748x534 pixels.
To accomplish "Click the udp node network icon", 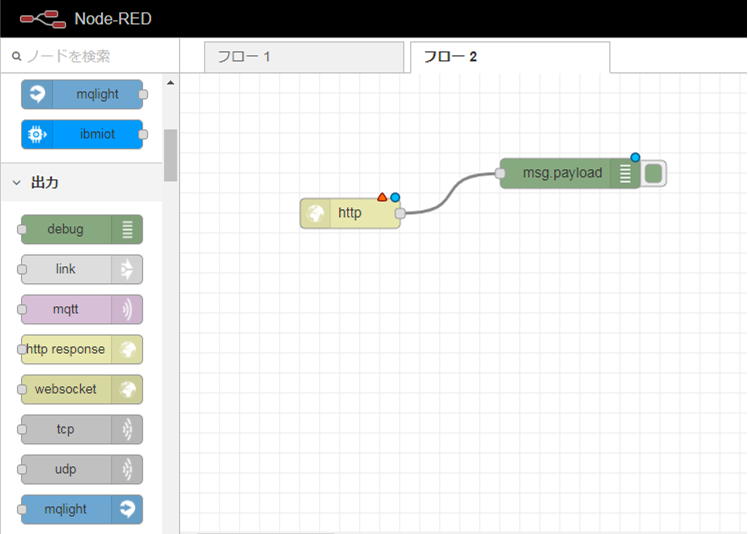I will (x=127, y=470).
